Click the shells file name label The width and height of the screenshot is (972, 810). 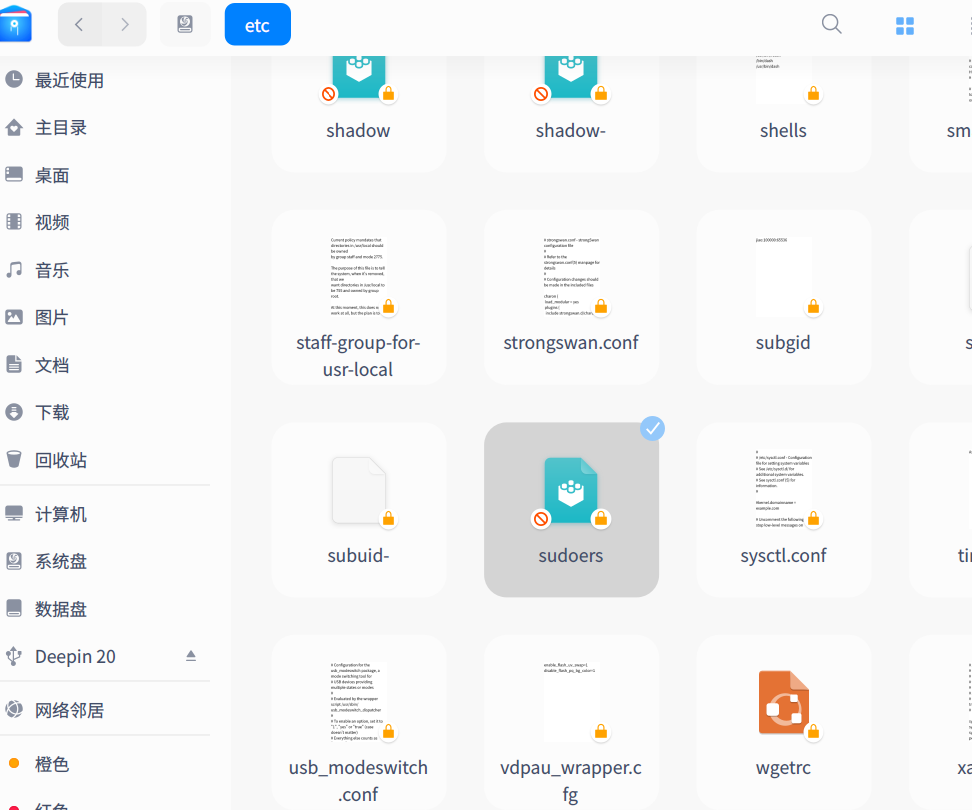click(784, 130)
